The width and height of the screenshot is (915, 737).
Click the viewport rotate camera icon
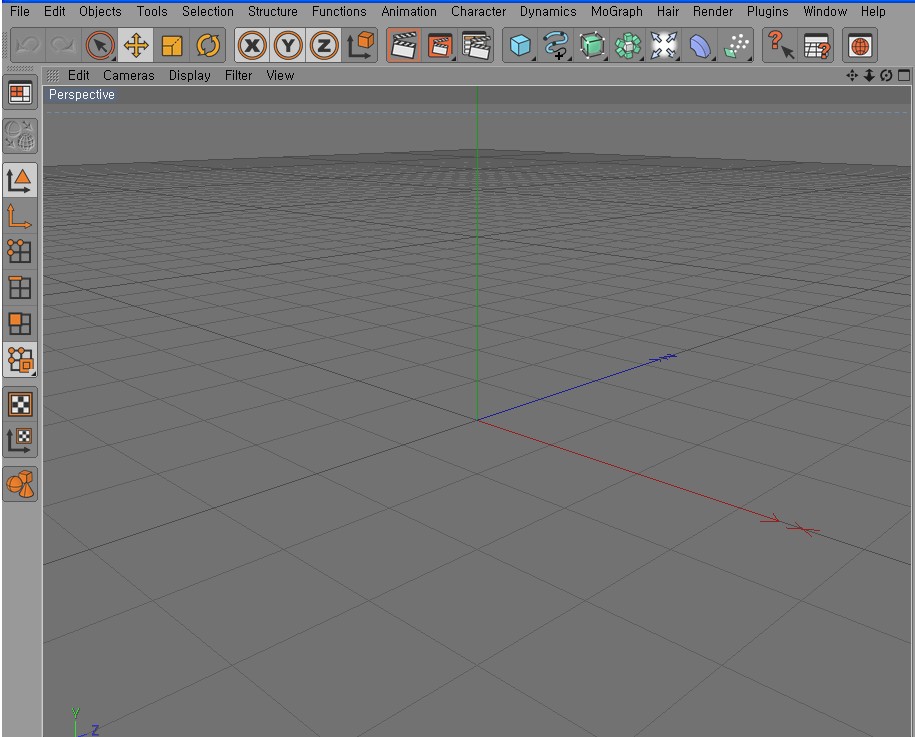(886, 75)
